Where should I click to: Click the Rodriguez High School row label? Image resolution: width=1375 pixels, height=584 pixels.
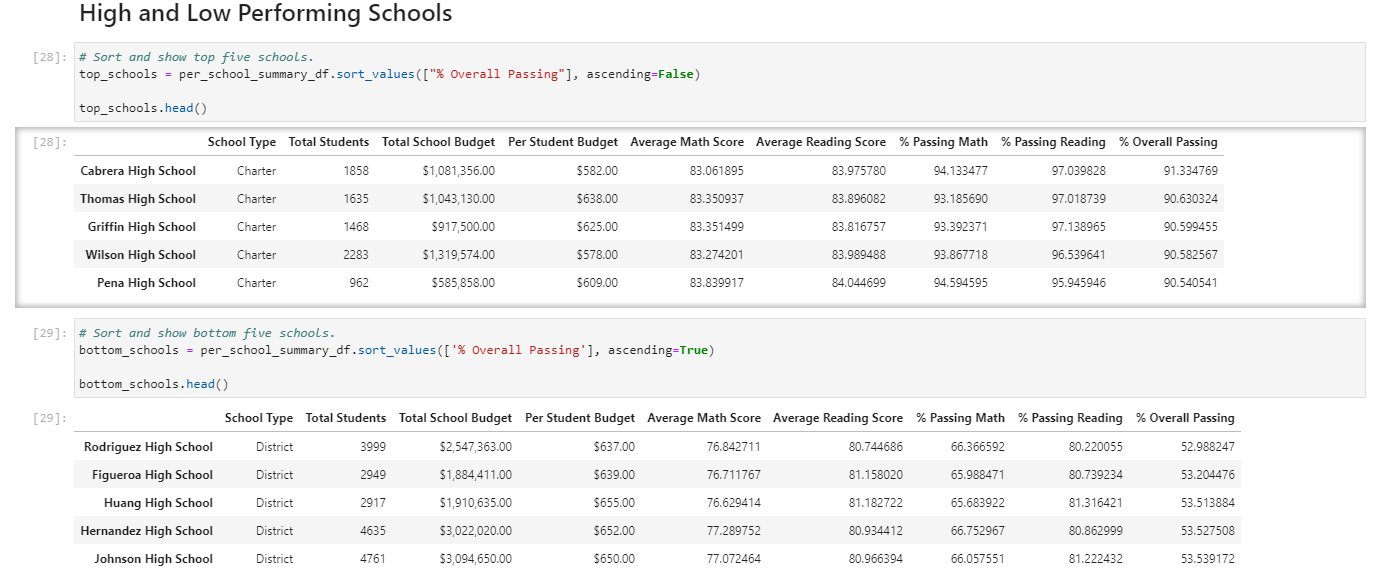pyautogui.click(x=148, y=447)
